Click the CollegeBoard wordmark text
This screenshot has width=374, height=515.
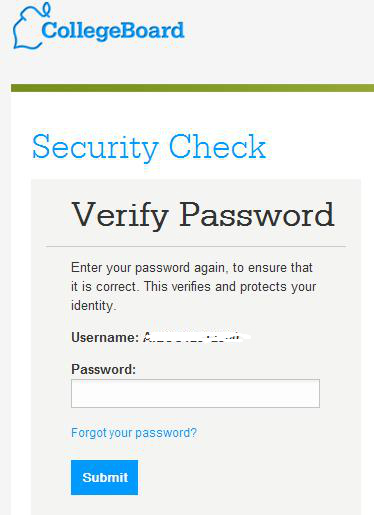point(113,32)
